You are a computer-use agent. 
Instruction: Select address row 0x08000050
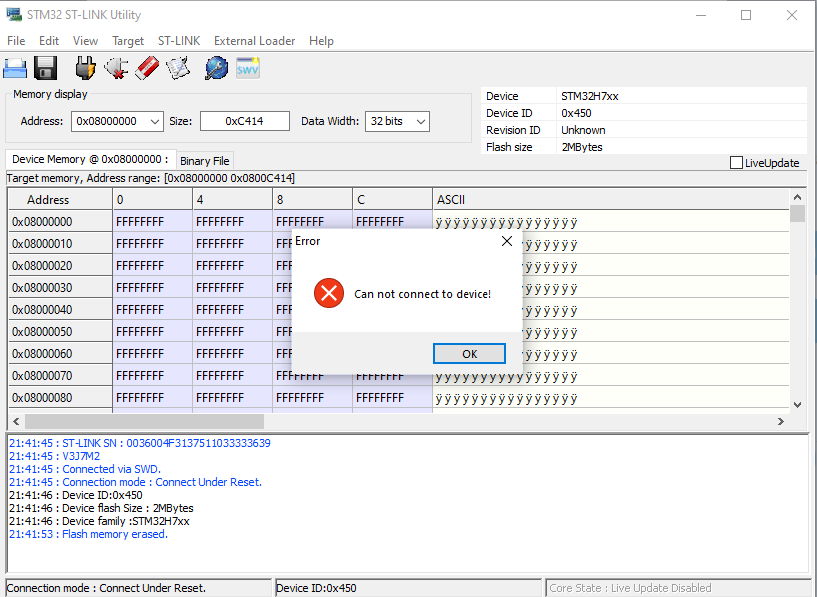tap(60, 331)
